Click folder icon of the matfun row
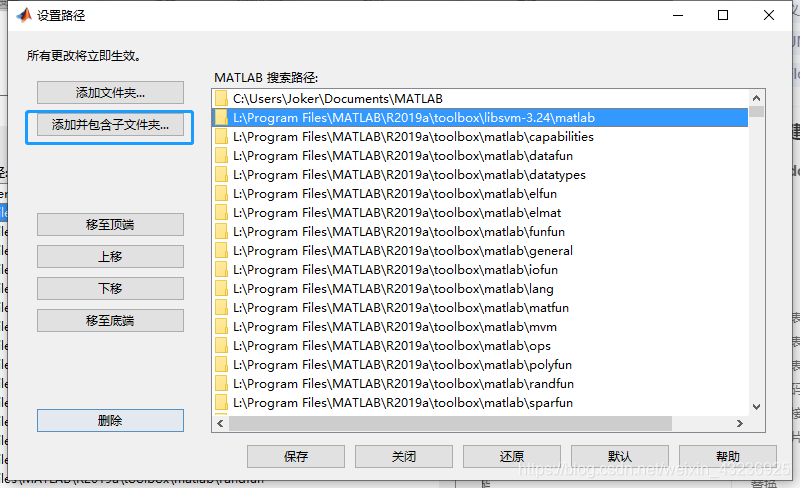Image resolution: width=800 pixels, height=488 pixels. pyautogui.click(x=221, y=308)
